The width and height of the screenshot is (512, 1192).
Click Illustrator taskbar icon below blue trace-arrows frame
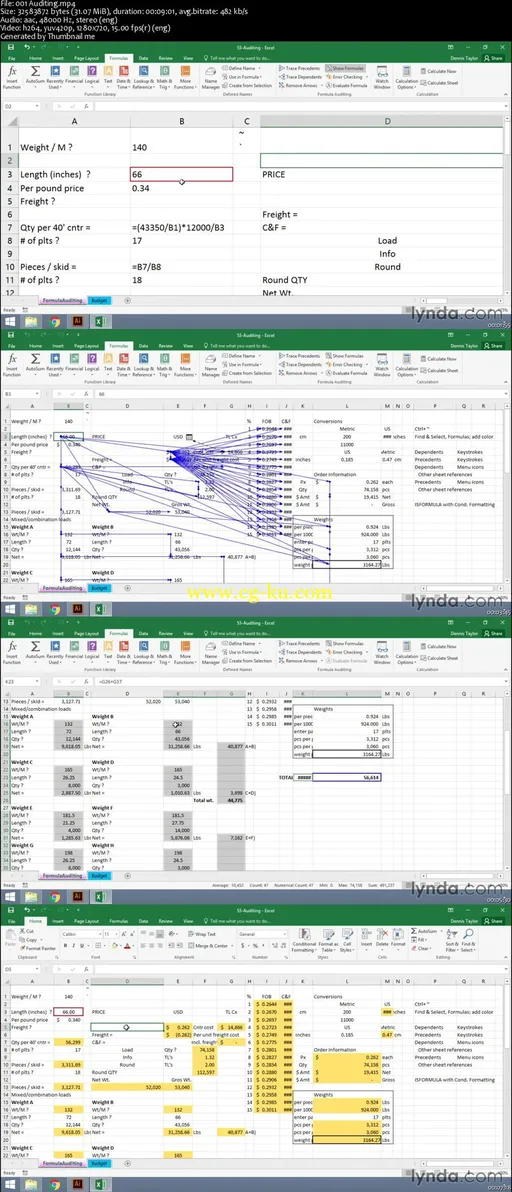pos(77,609)
